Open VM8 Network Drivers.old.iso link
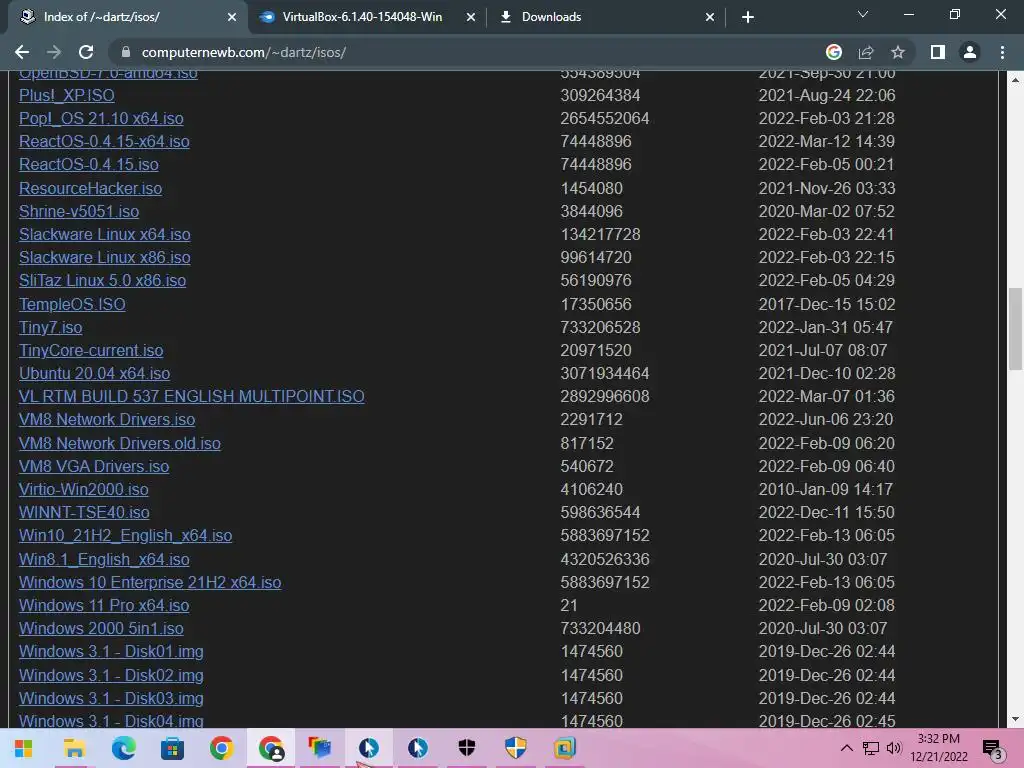The width and height of the screenshot is (1024, 768). point(120,443)
